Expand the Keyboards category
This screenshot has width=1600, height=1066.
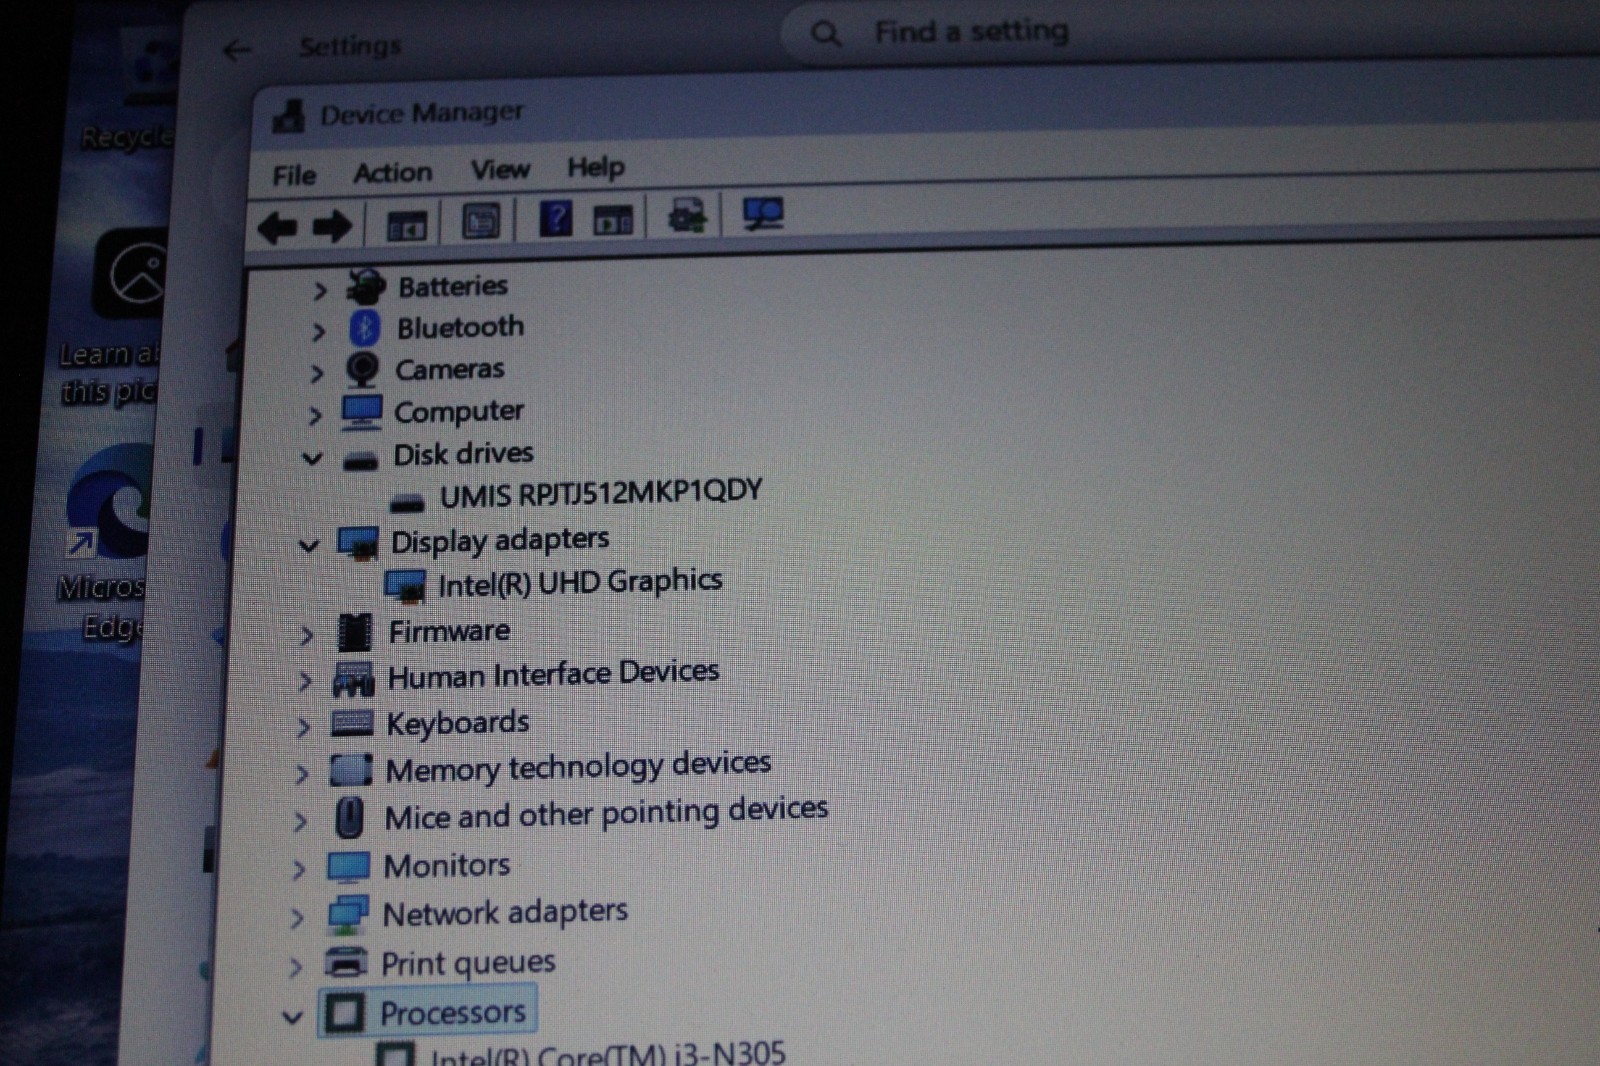coord(303,727)
